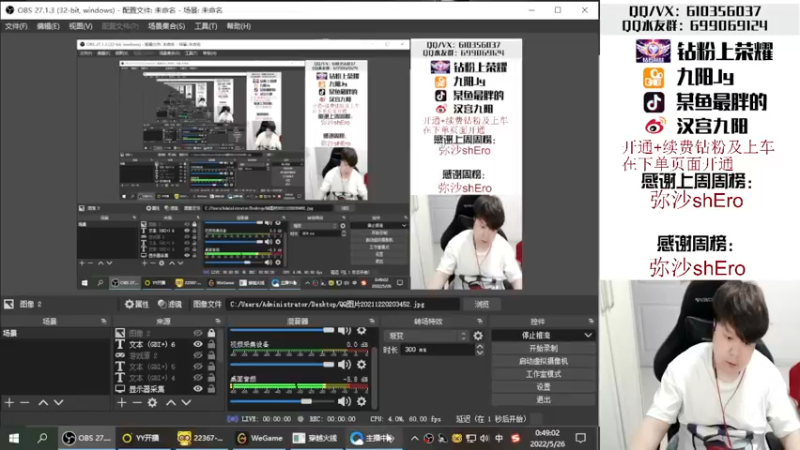Add a new scene with the plus icon
Screen dimensions: 800x450
9,403
